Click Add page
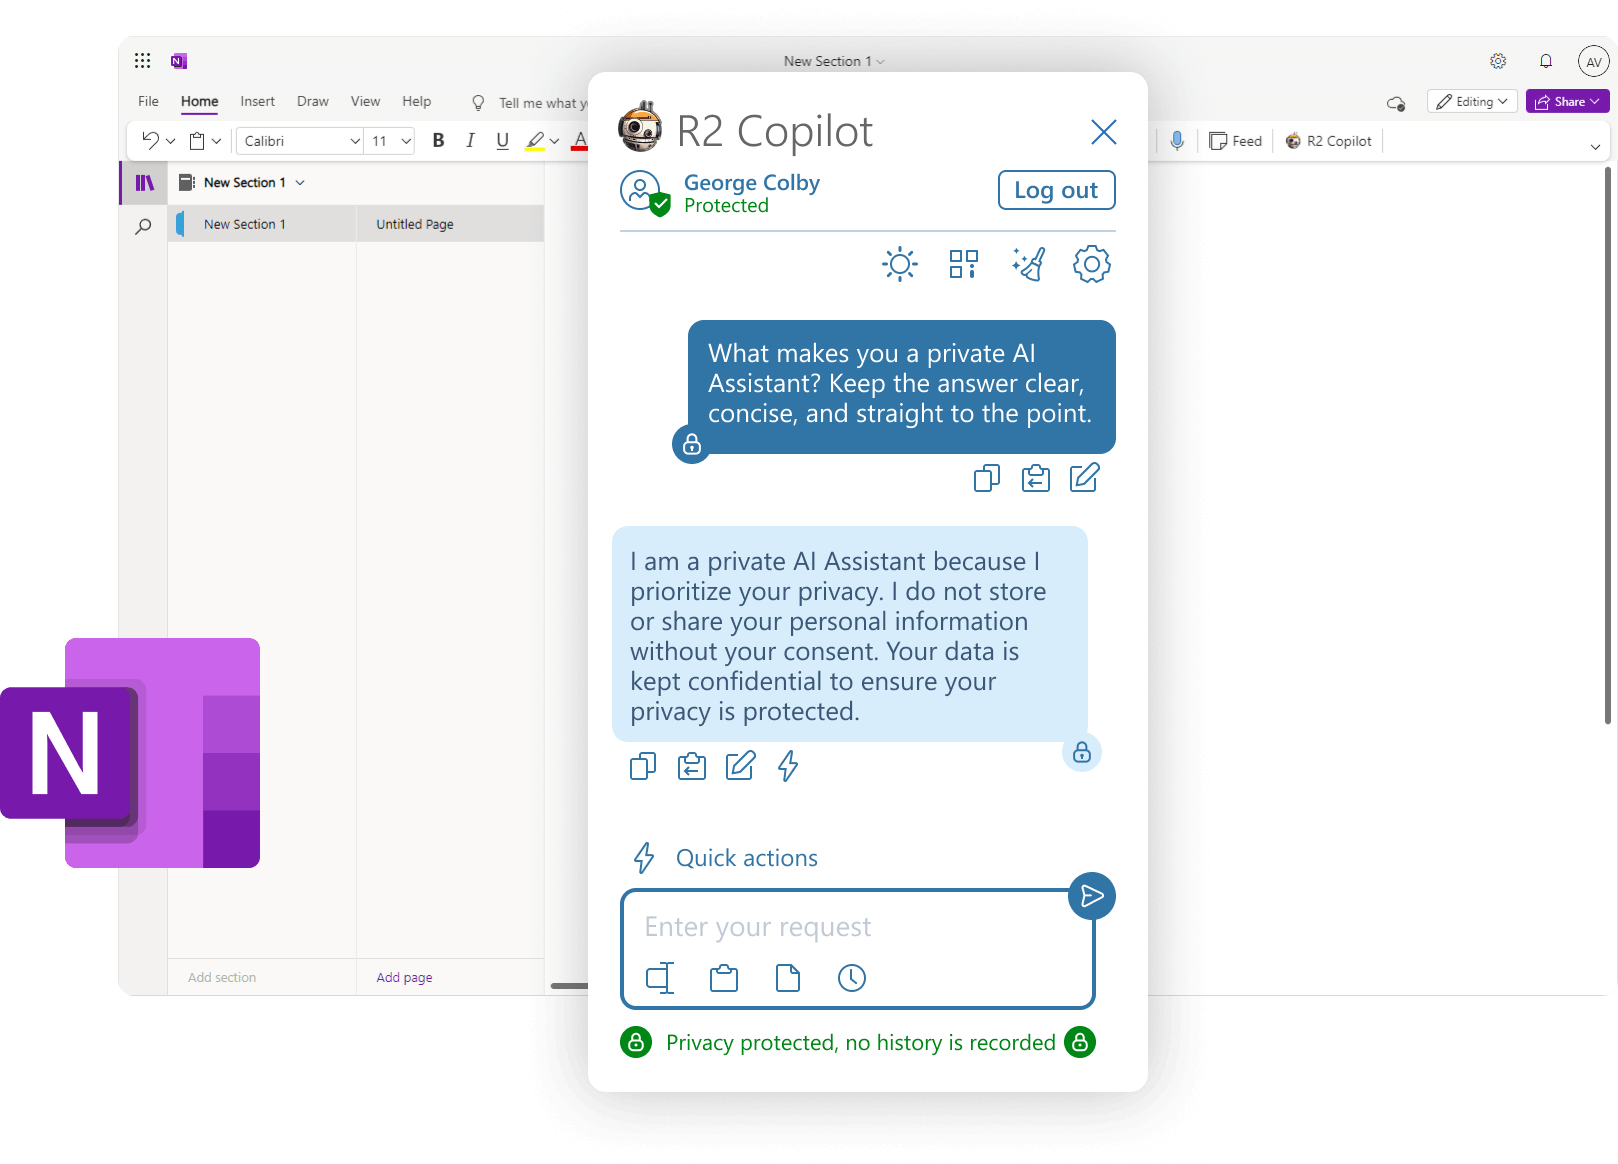This screenshot has height=1164, width=1618. click(x=404, y=977)
